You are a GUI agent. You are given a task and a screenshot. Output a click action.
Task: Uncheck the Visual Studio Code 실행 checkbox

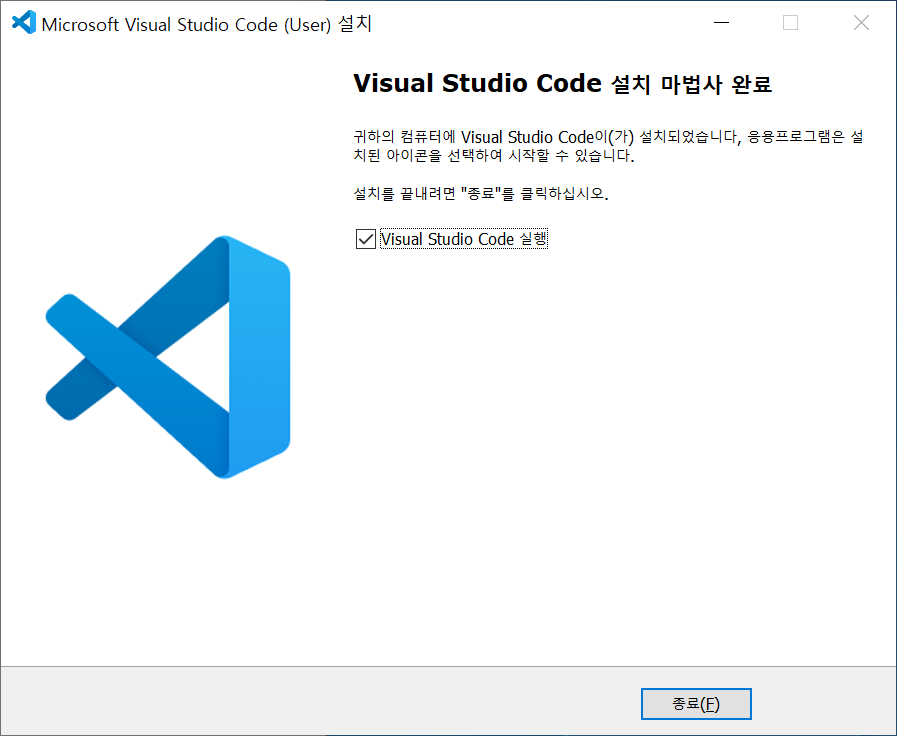tap(366, 239)
